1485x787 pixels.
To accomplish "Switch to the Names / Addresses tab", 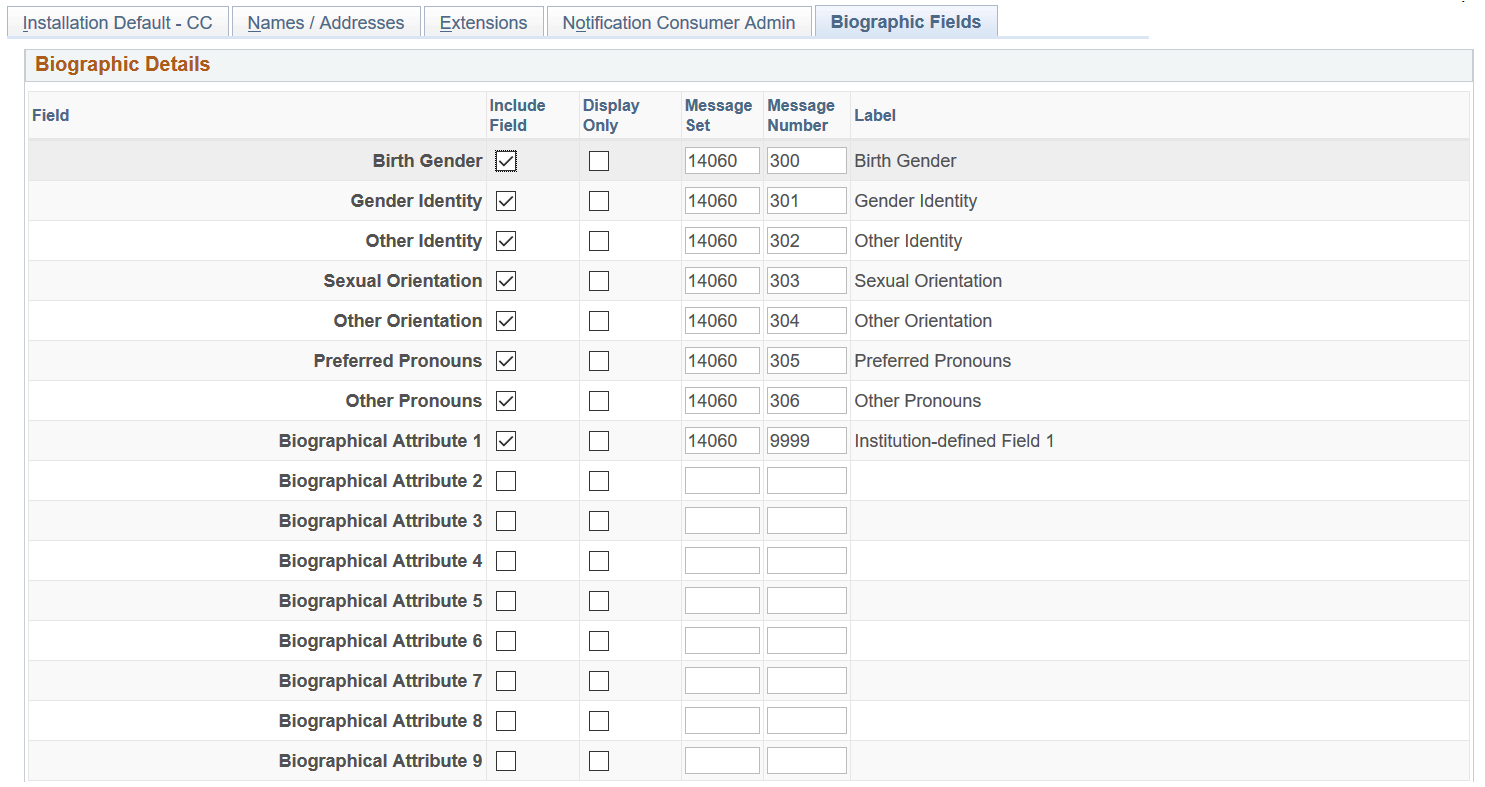I will 326,22.
